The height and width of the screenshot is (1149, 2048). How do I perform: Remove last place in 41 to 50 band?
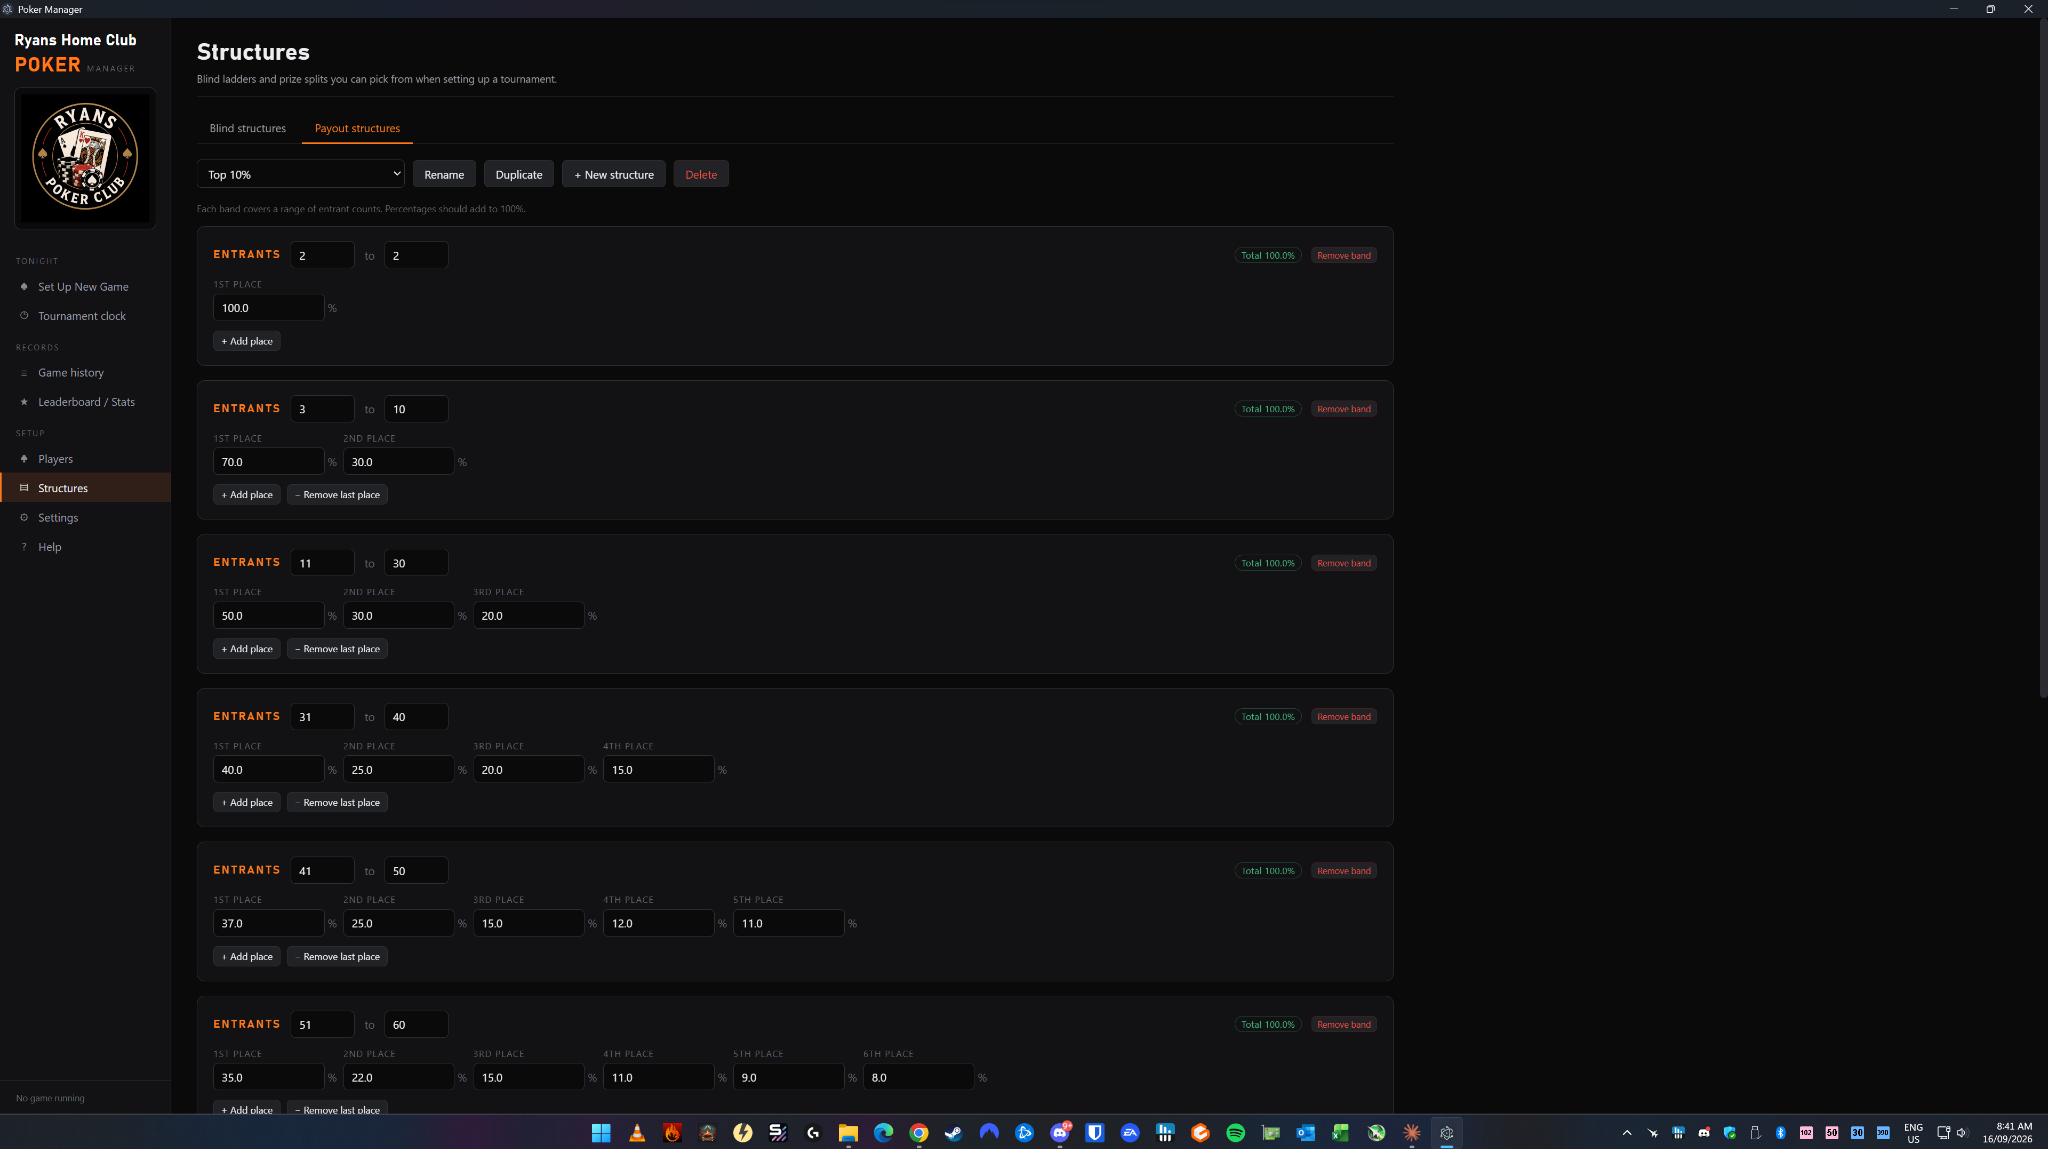click(338, 957)
